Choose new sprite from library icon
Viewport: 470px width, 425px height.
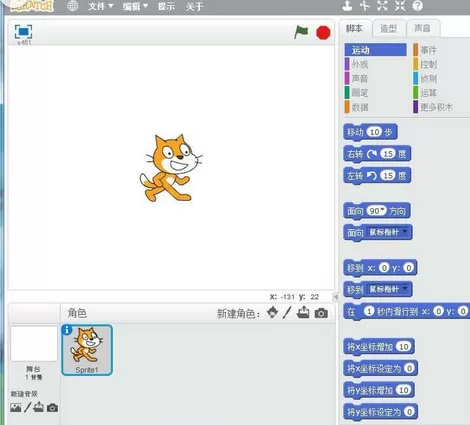(272, 313)
